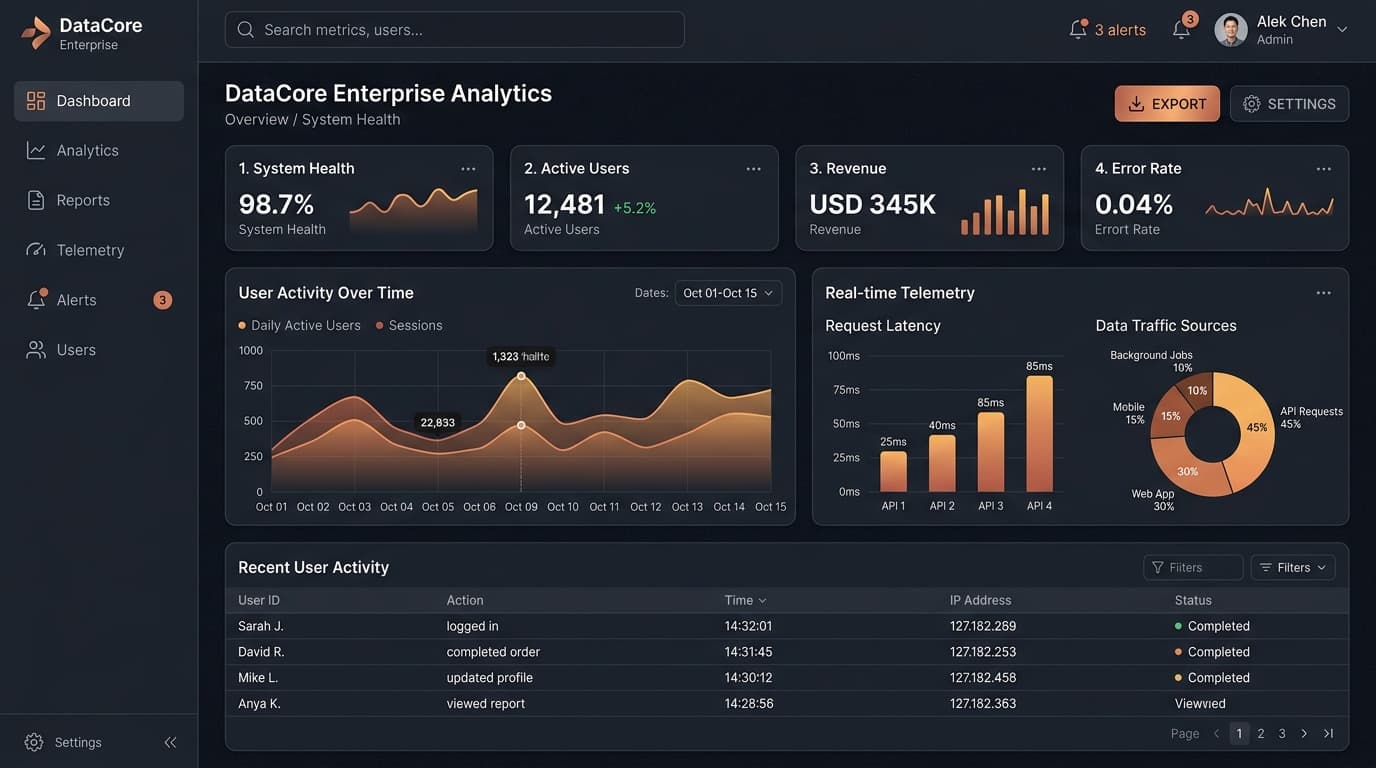The image size is (1376, 768).
Task: Go to the next page arrow
Action: 1304,733
